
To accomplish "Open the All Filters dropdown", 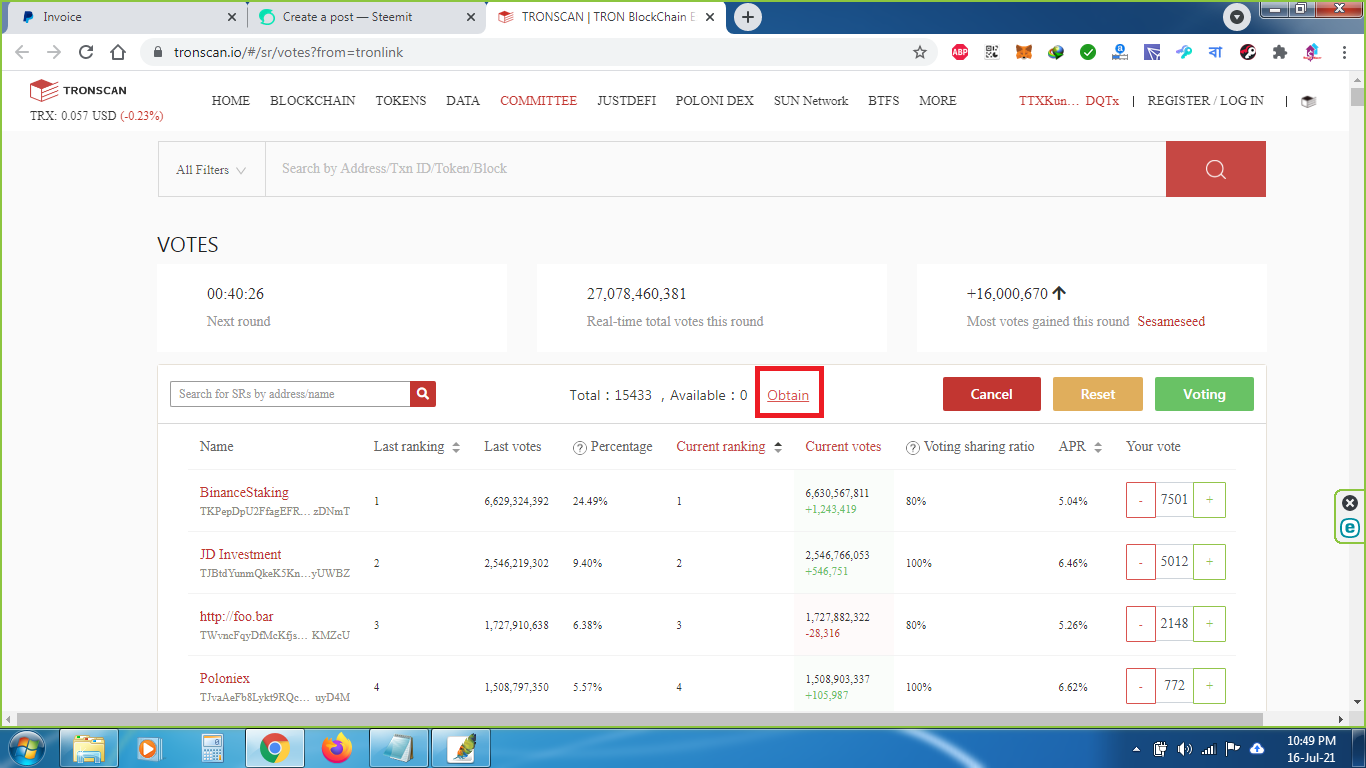I will [211, 169].
